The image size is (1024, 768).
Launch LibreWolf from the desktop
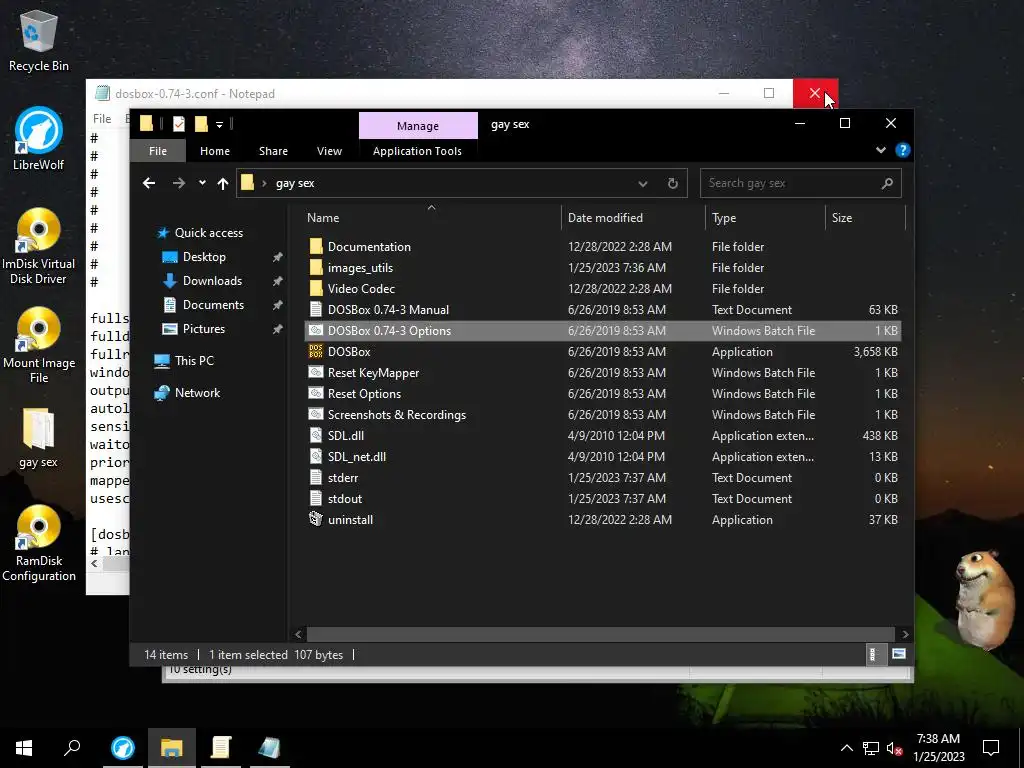(x=38, y=138)
